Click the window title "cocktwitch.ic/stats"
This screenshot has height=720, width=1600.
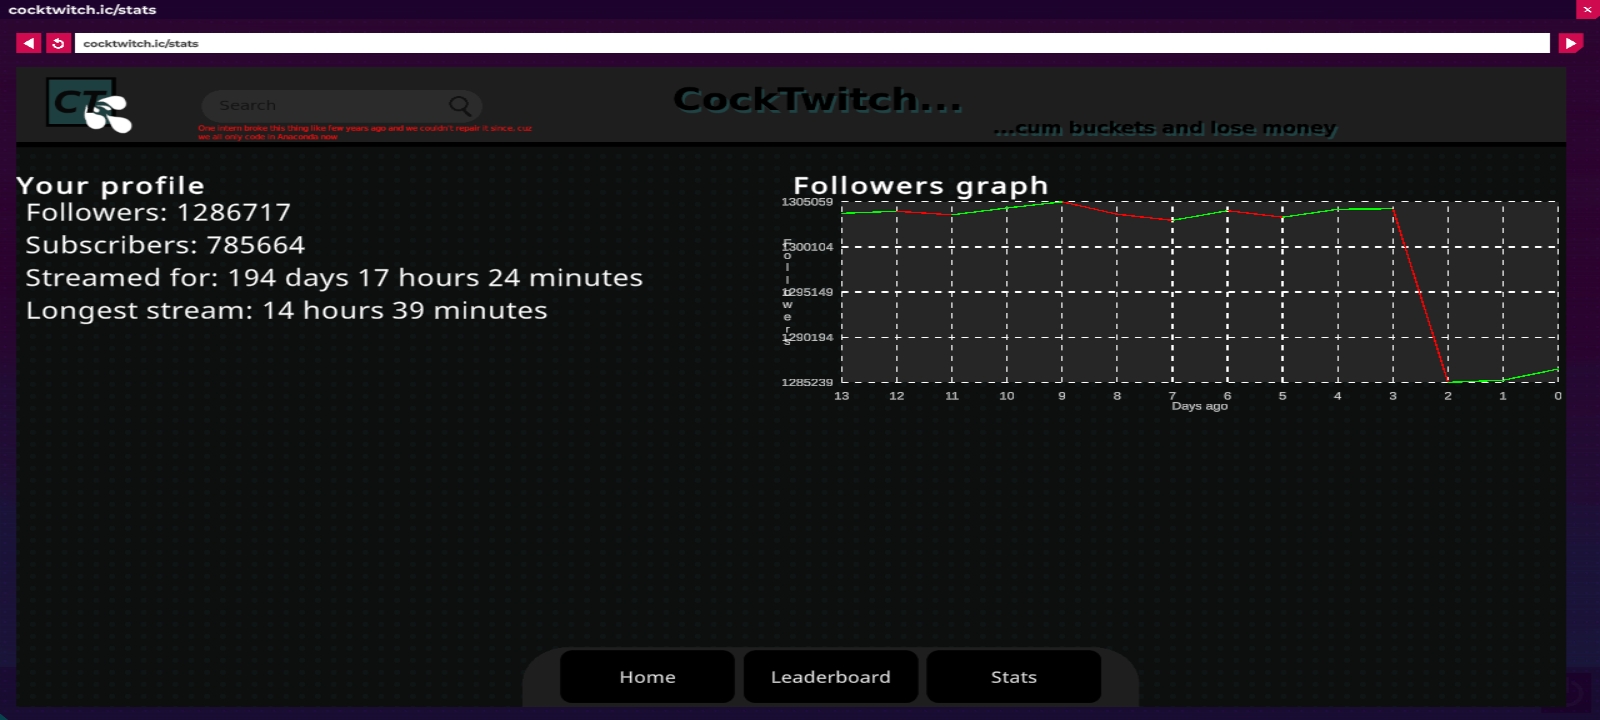82,9
